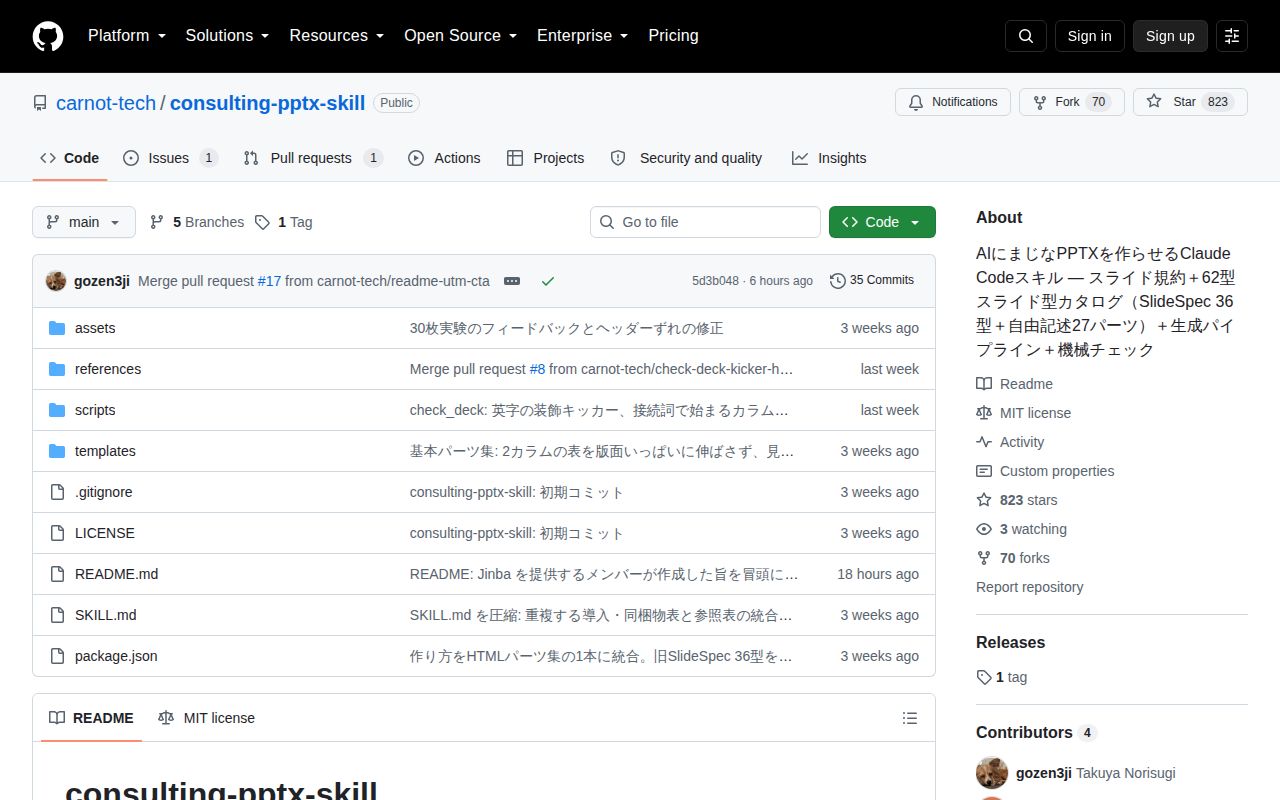This screenshot has width=1280, height=800.
Task: Expand the Solutions menu
Action: 227,36
